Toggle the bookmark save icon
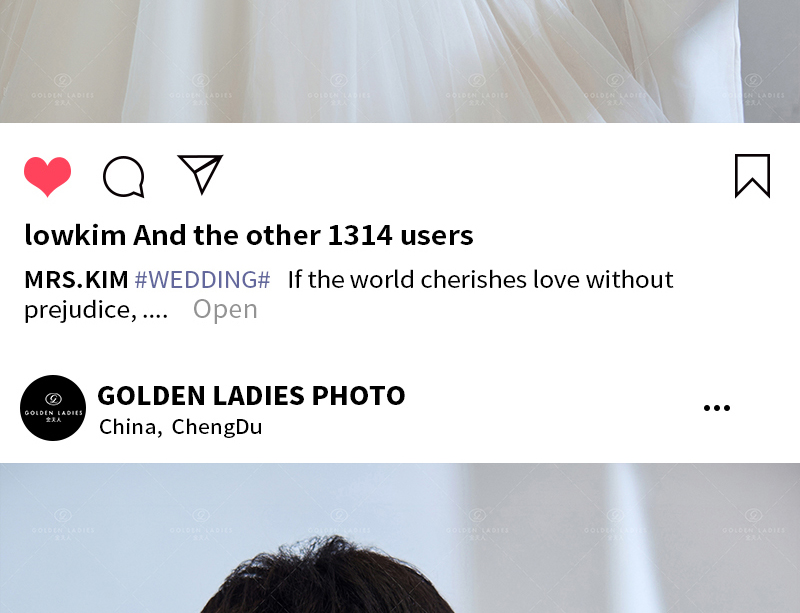800x613 pixels. [x=752, y=176]
